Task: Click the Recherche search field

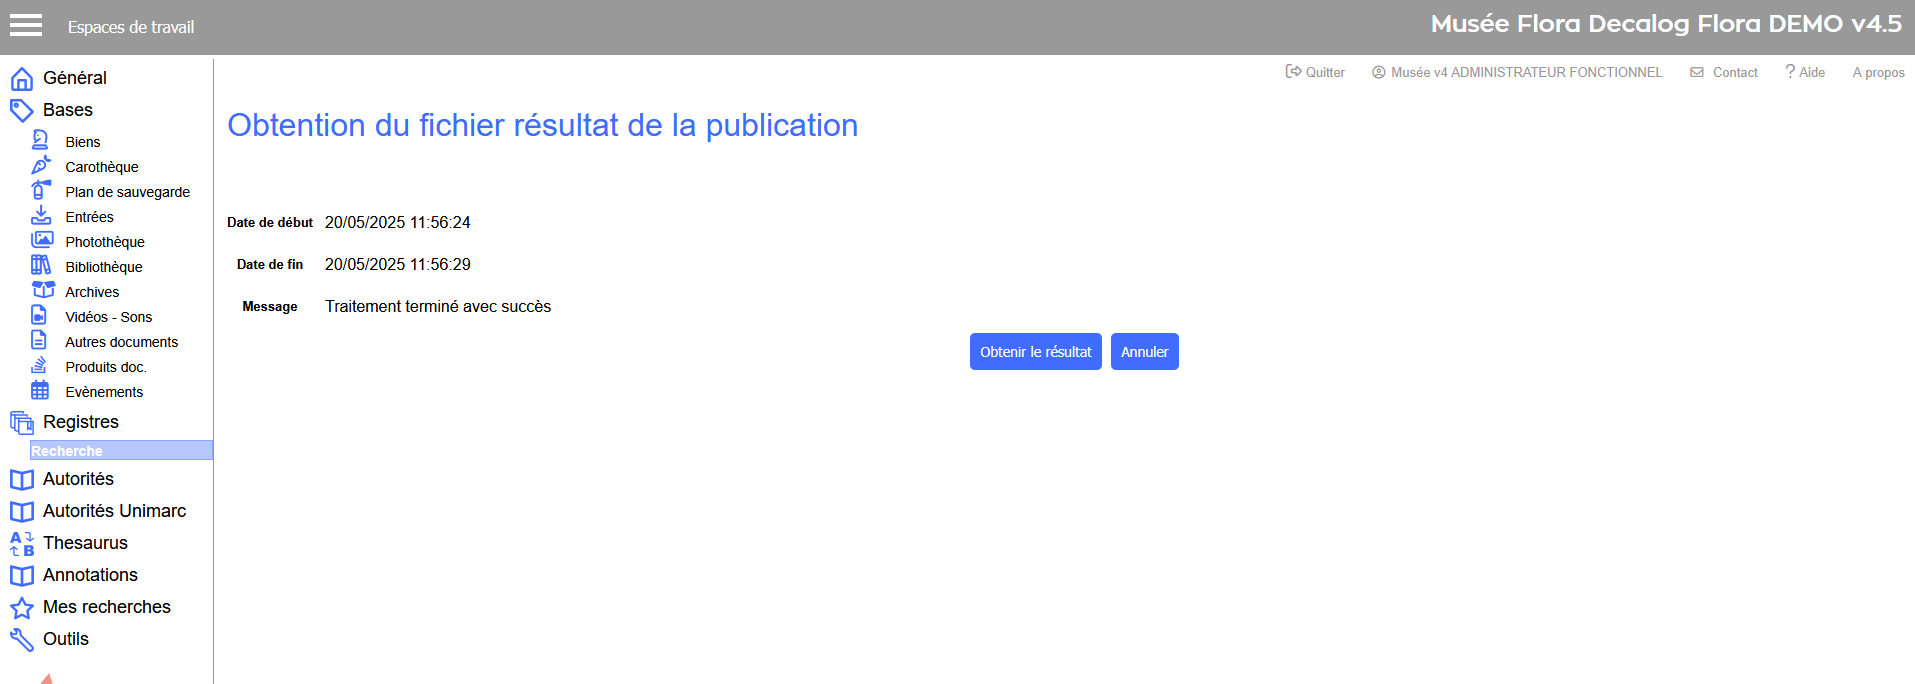Action: [x=121, y=451]
